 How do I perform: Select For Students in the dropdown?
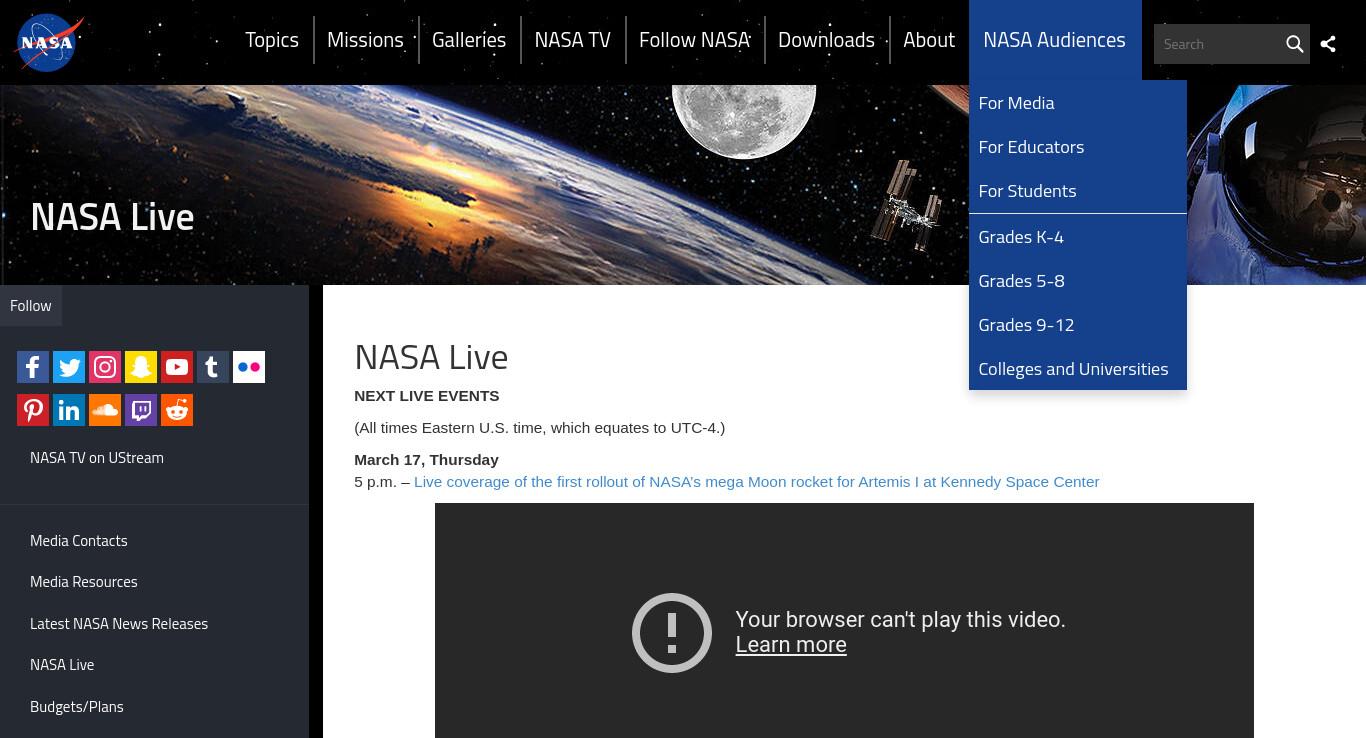pos(1077,191)
